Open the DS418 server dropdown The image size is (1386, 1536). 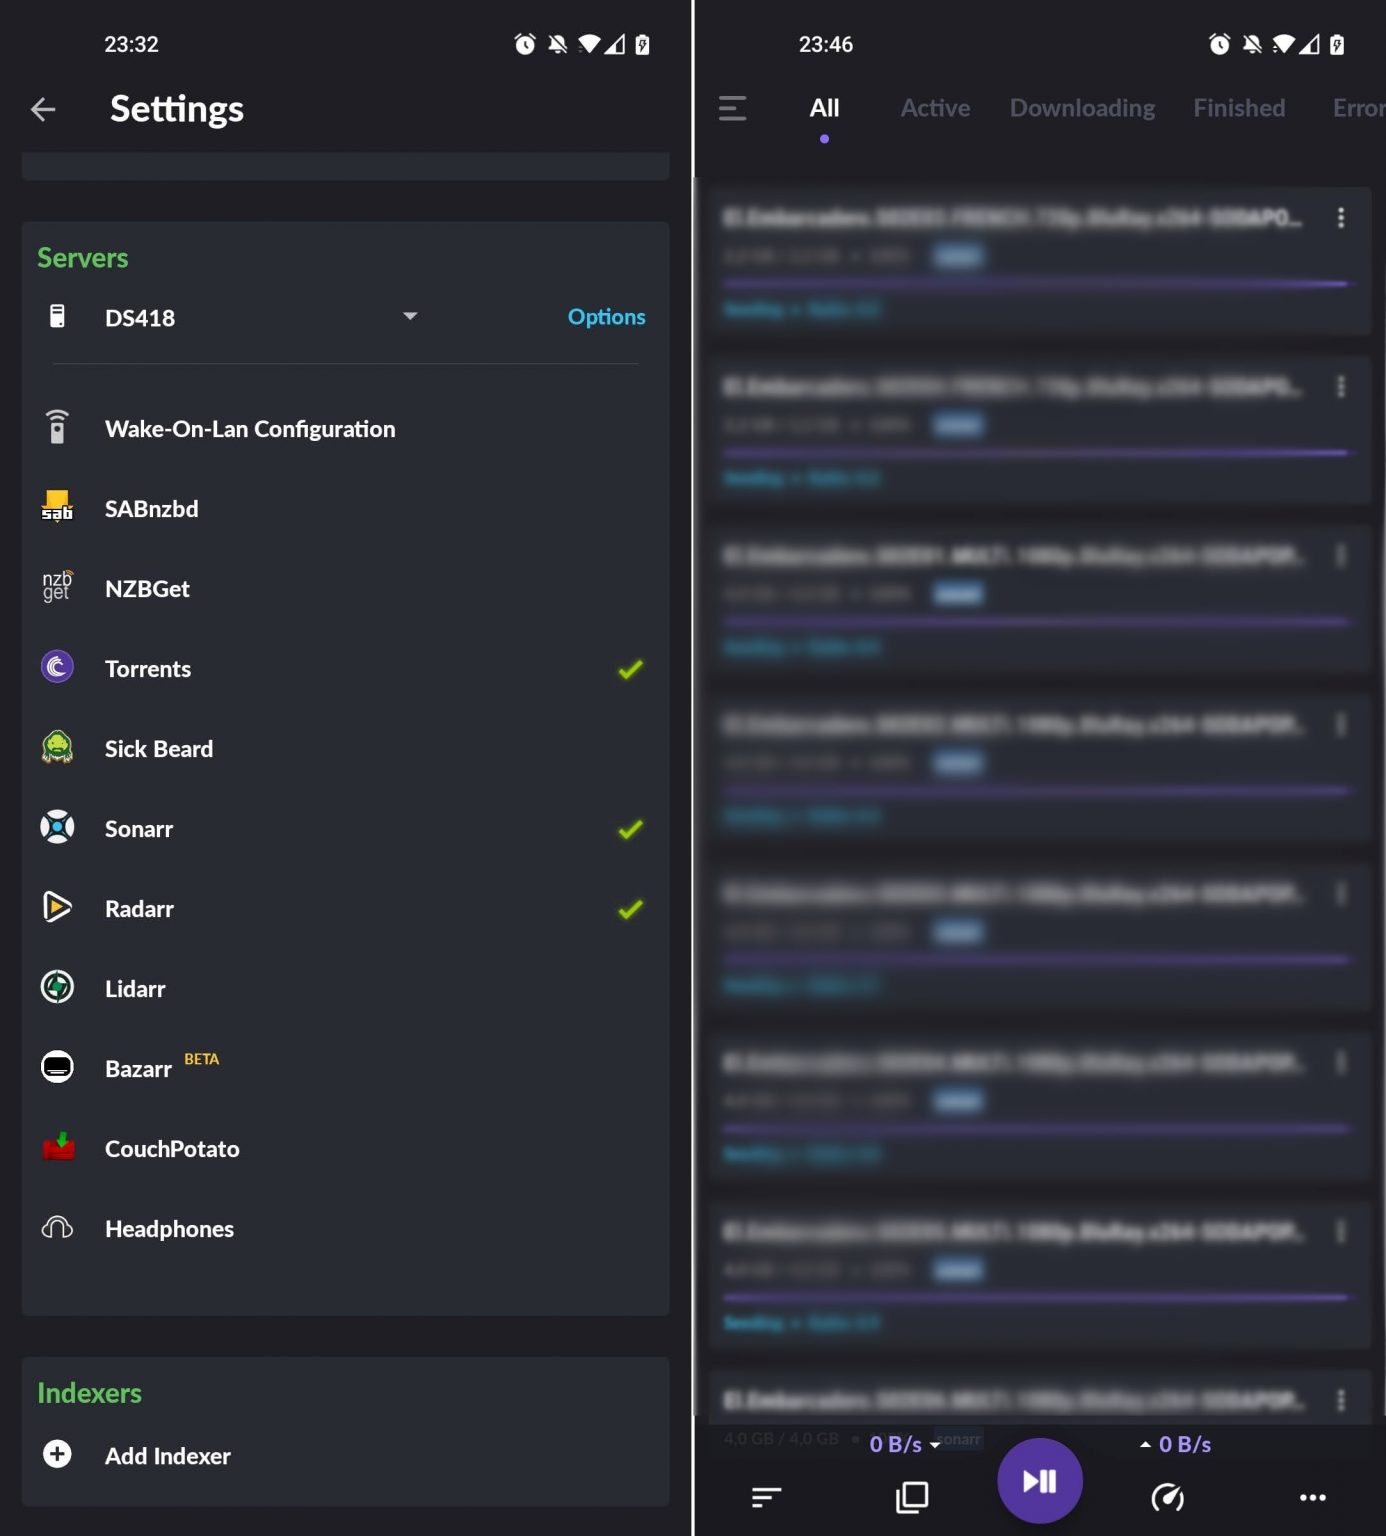(x=261, y=317)
